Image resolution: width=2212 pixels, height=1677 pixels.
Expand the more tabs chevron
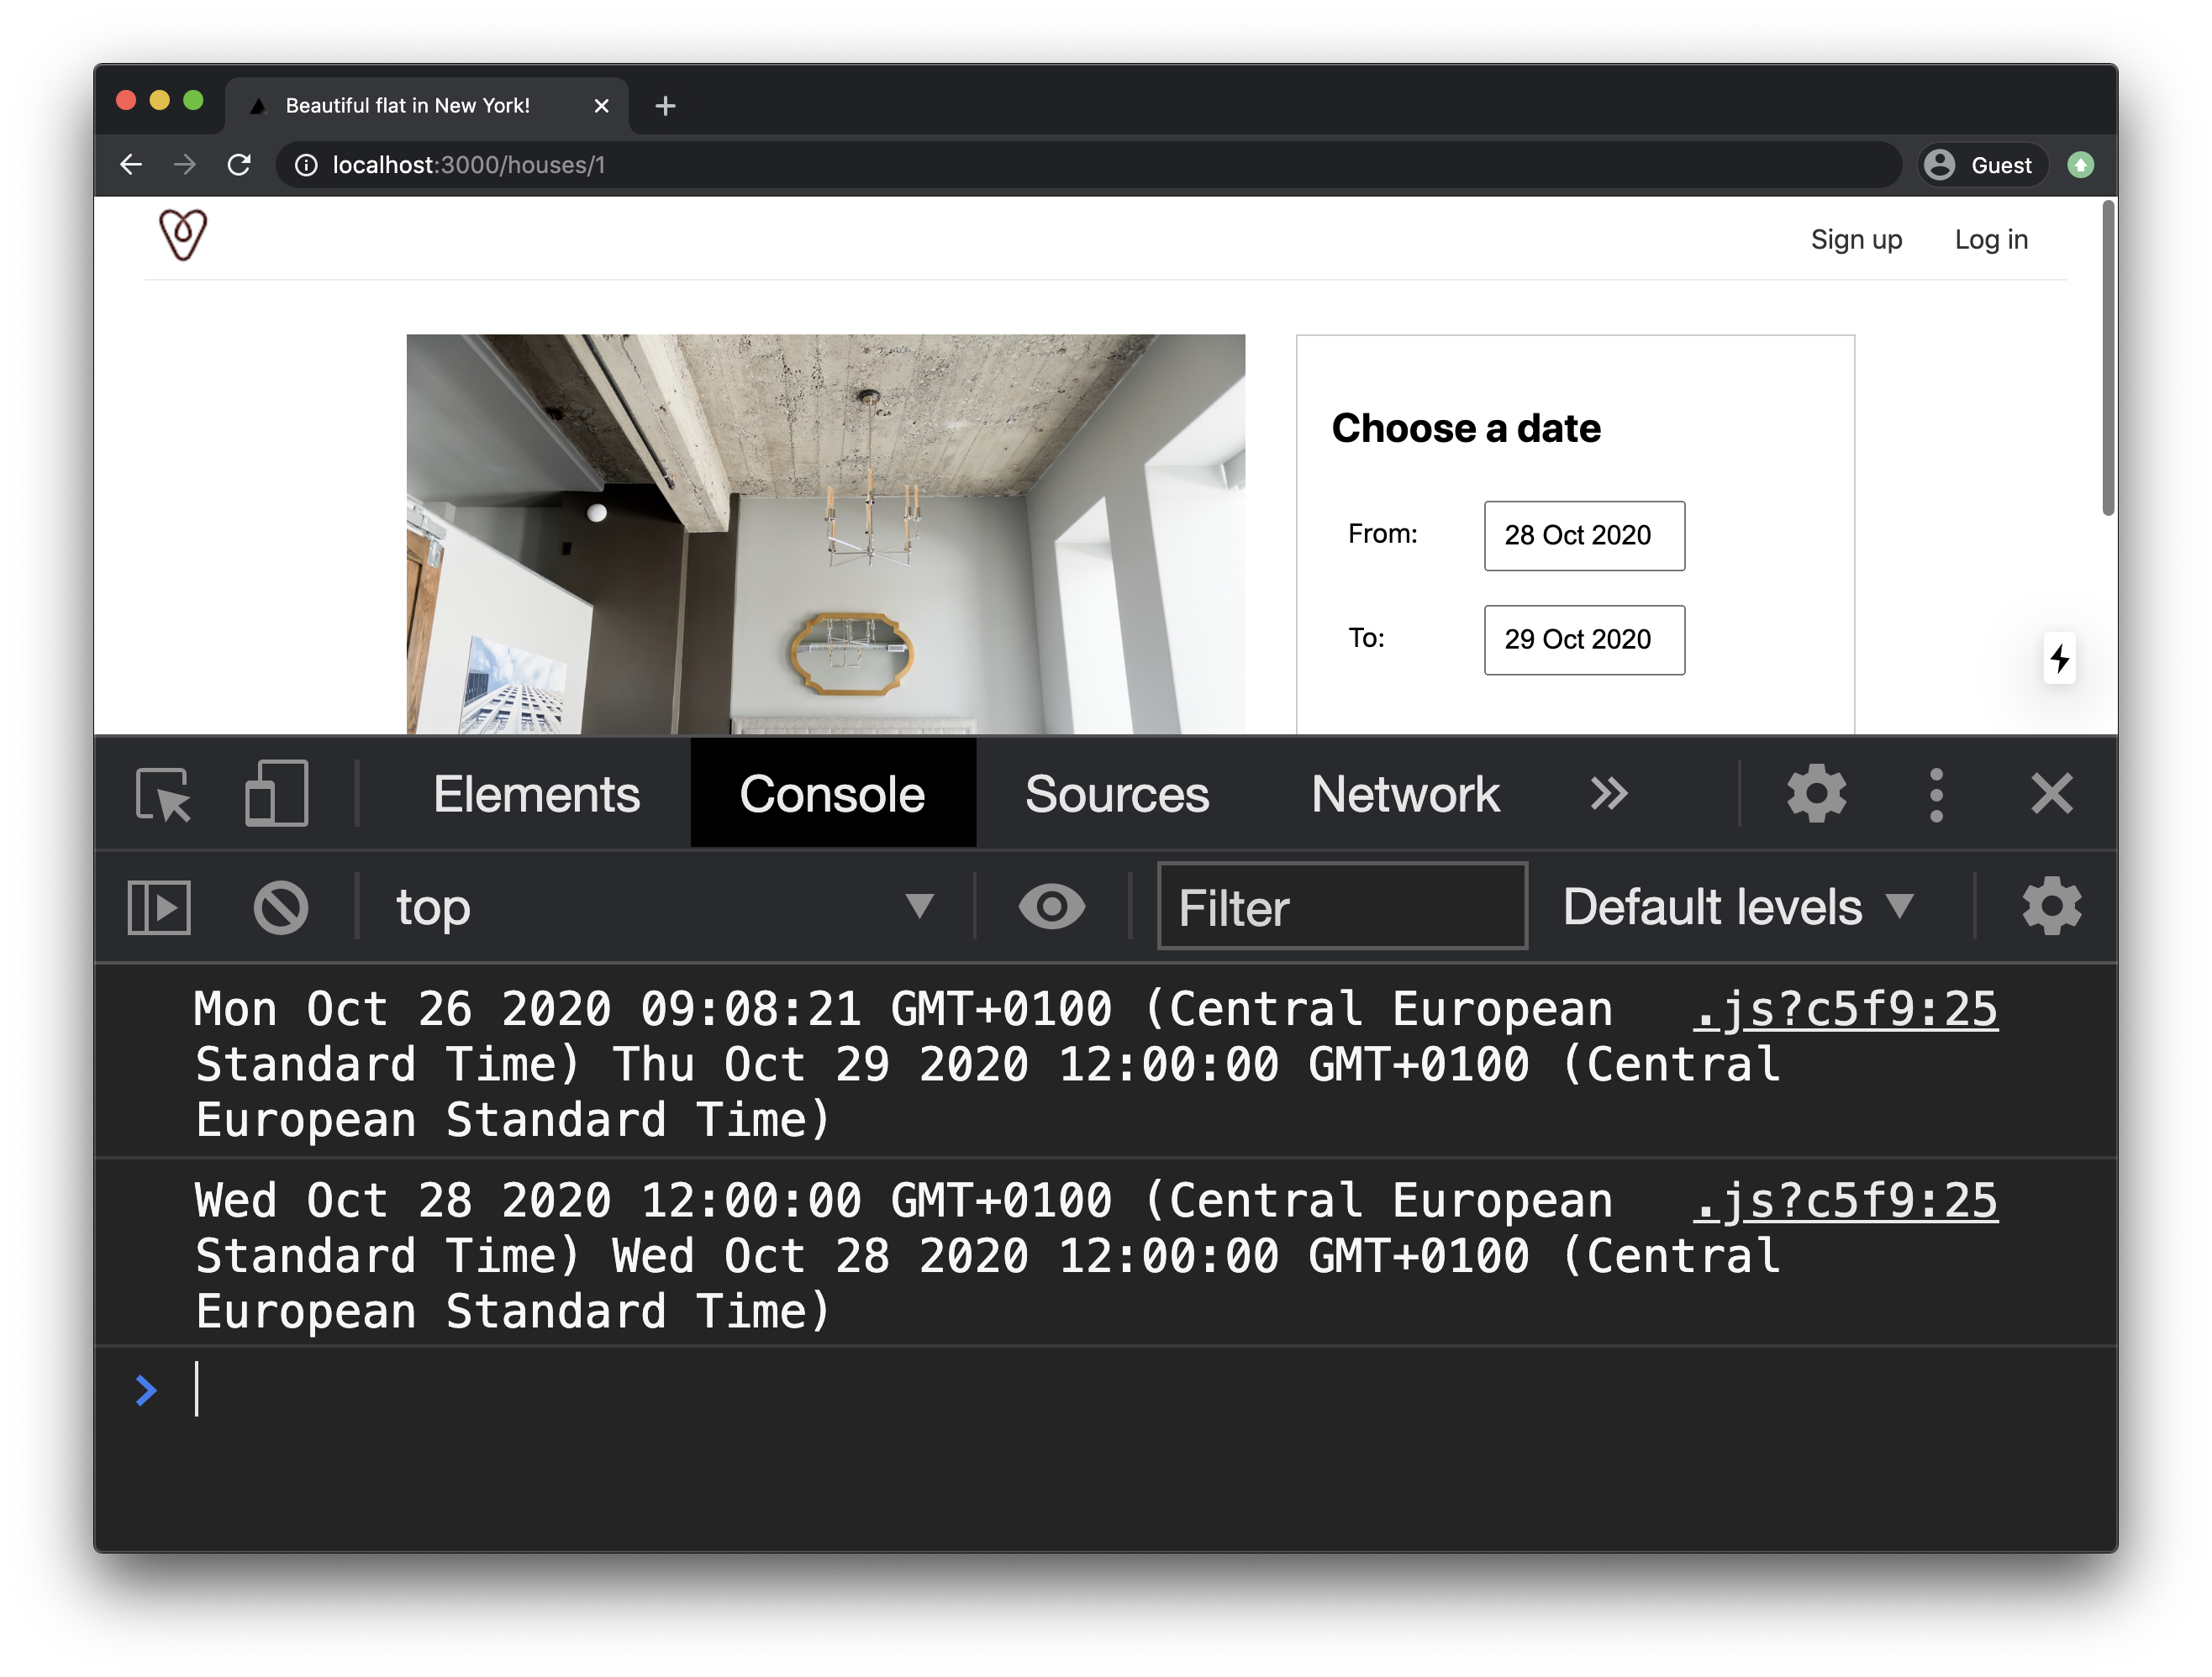[x=1608, y=795]
